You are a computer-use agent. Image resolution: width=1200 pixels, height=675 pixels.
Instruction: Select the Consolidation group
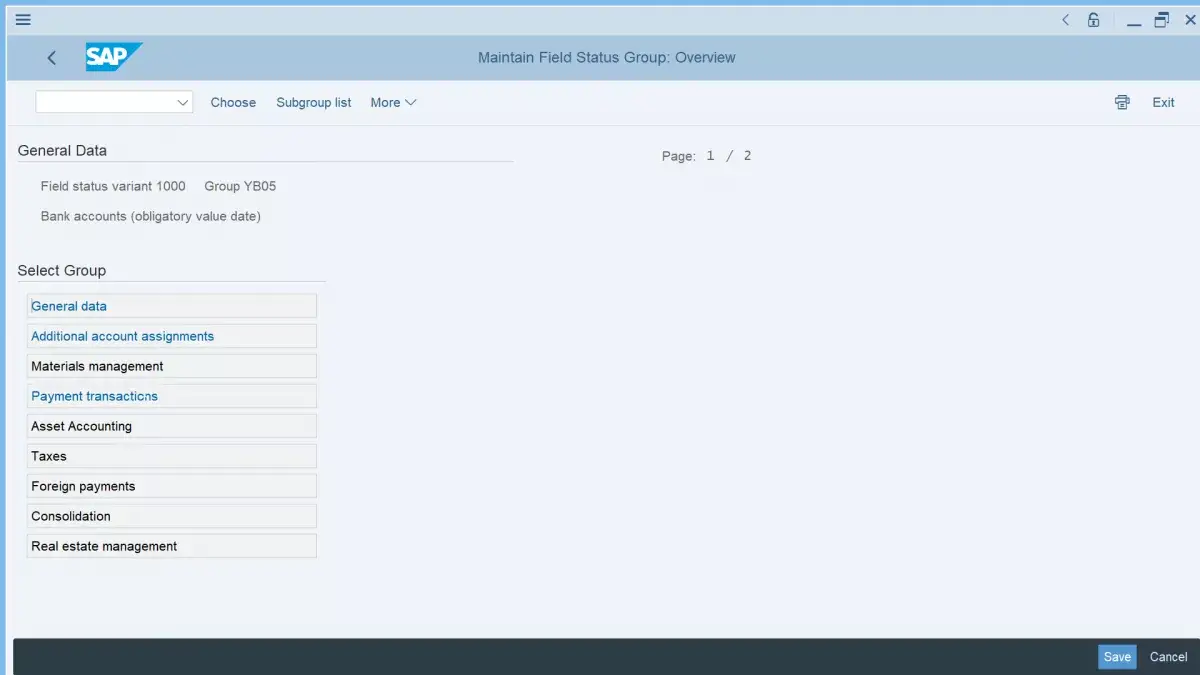pos(172,516)
